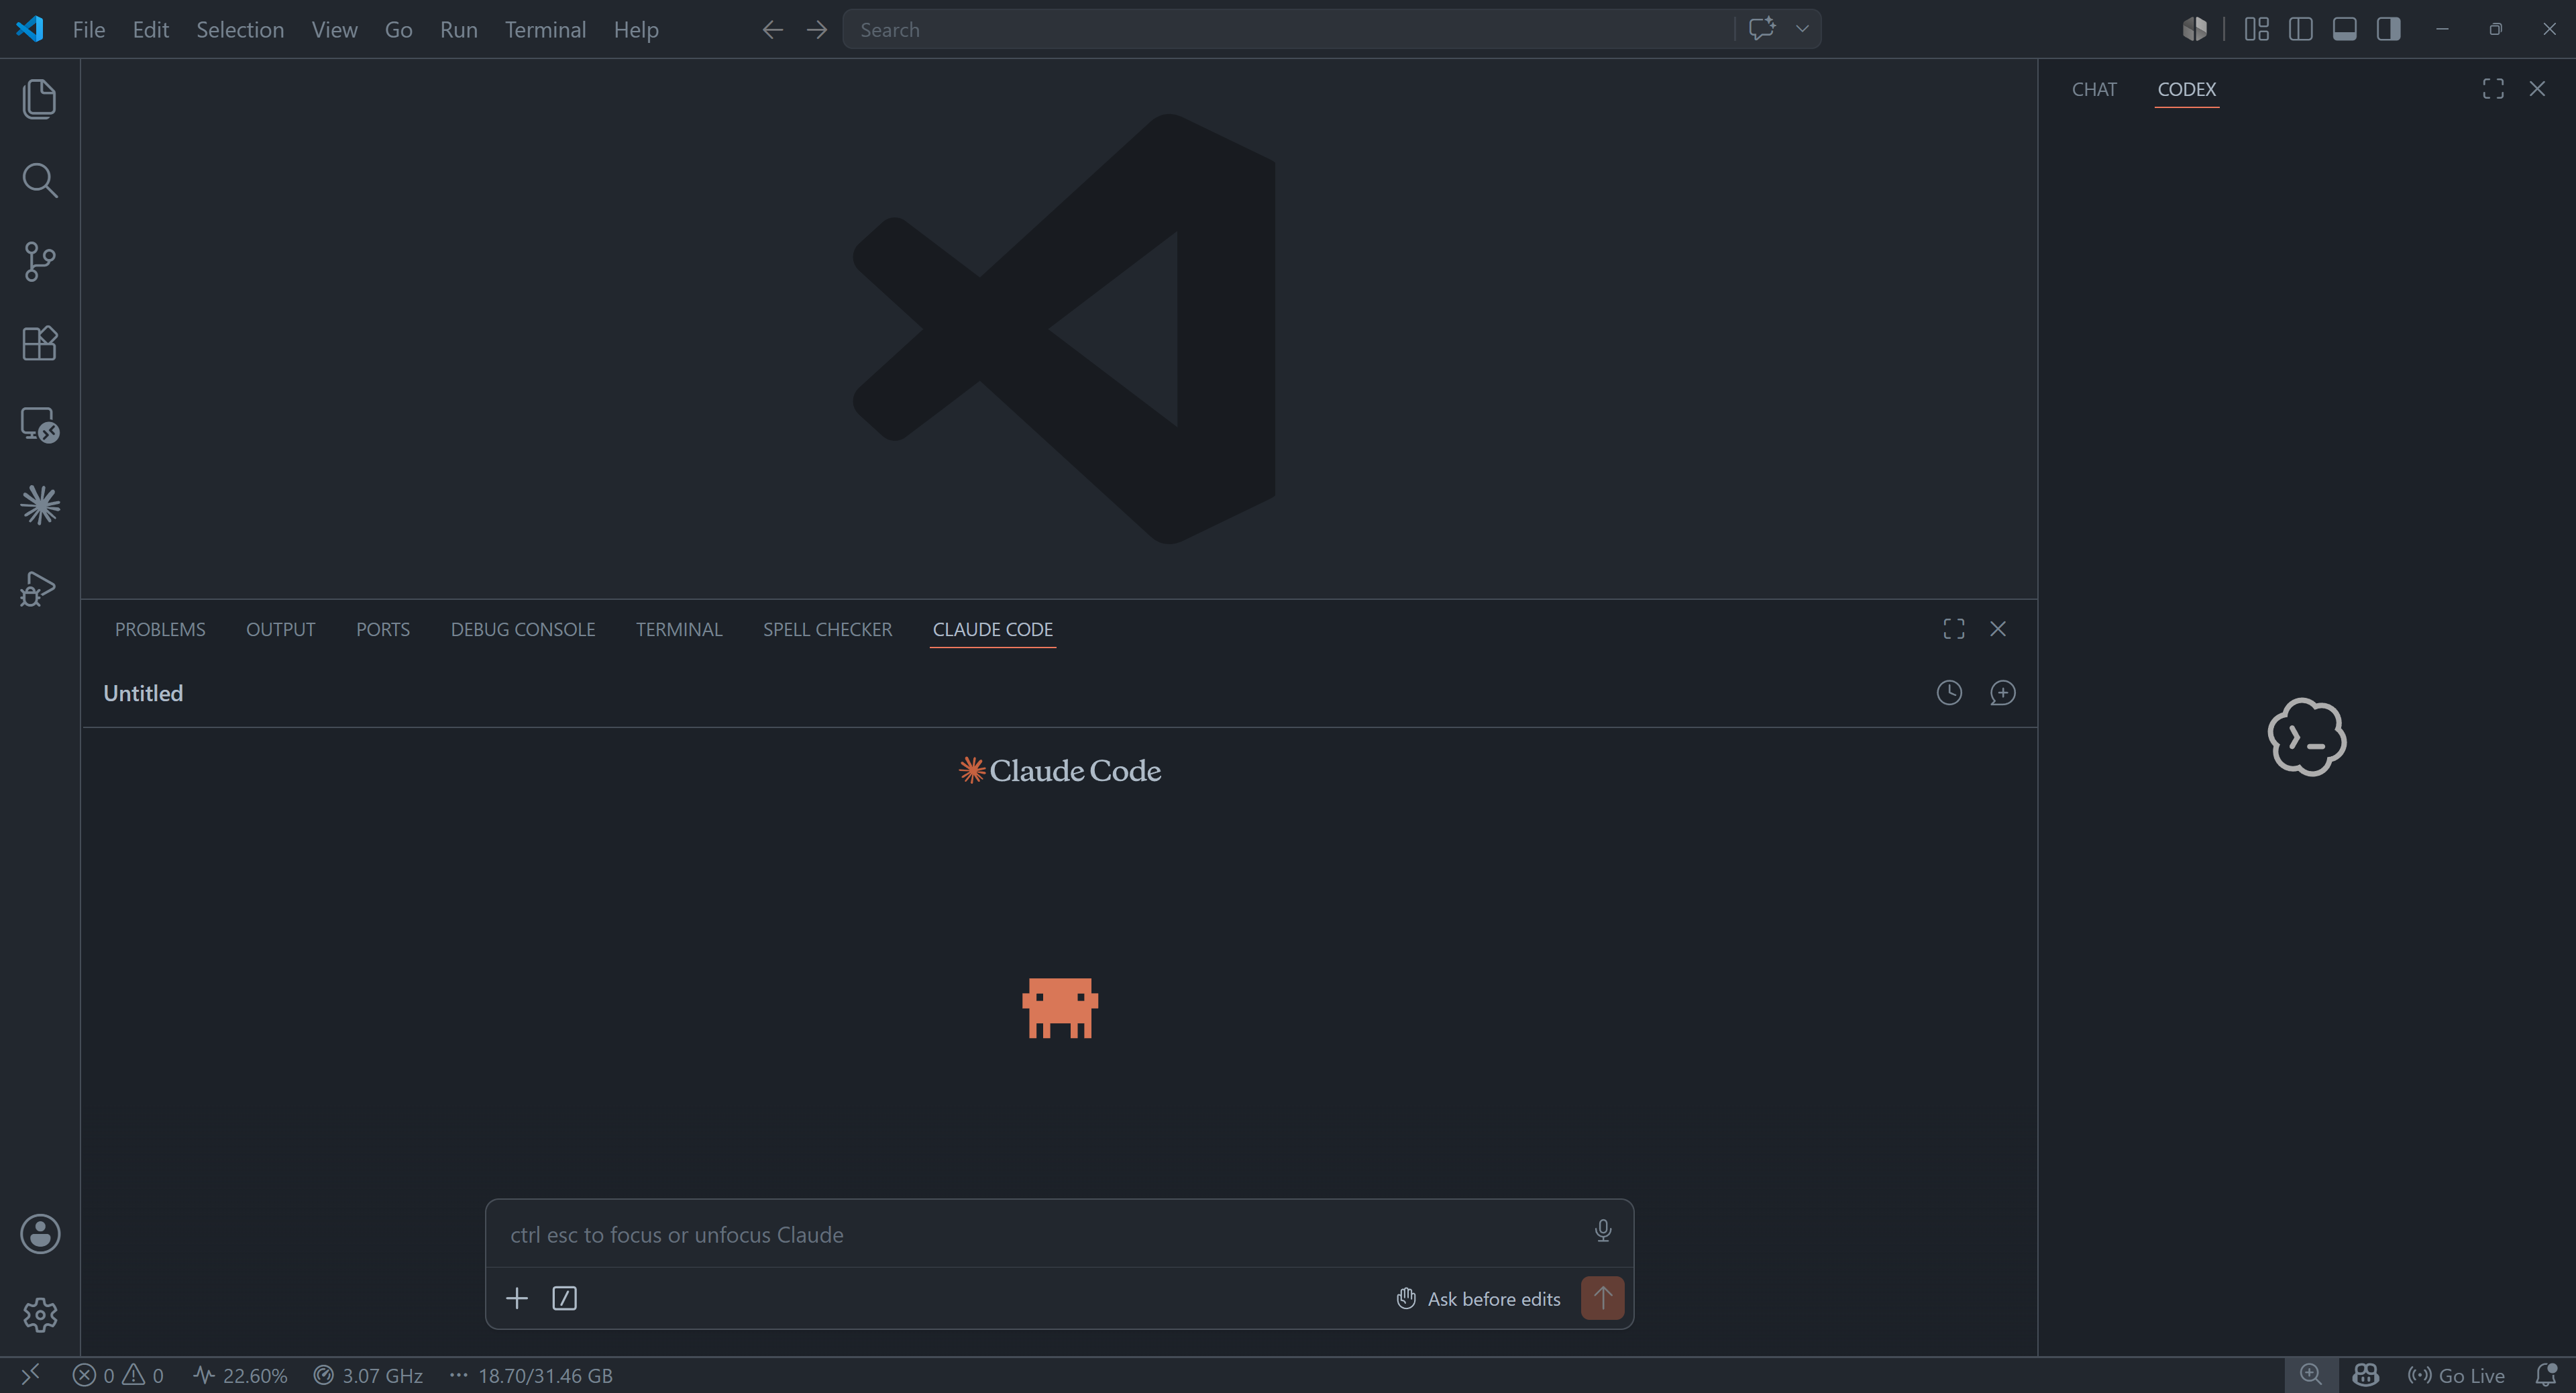Open the Terminal menu

[545, 30]
